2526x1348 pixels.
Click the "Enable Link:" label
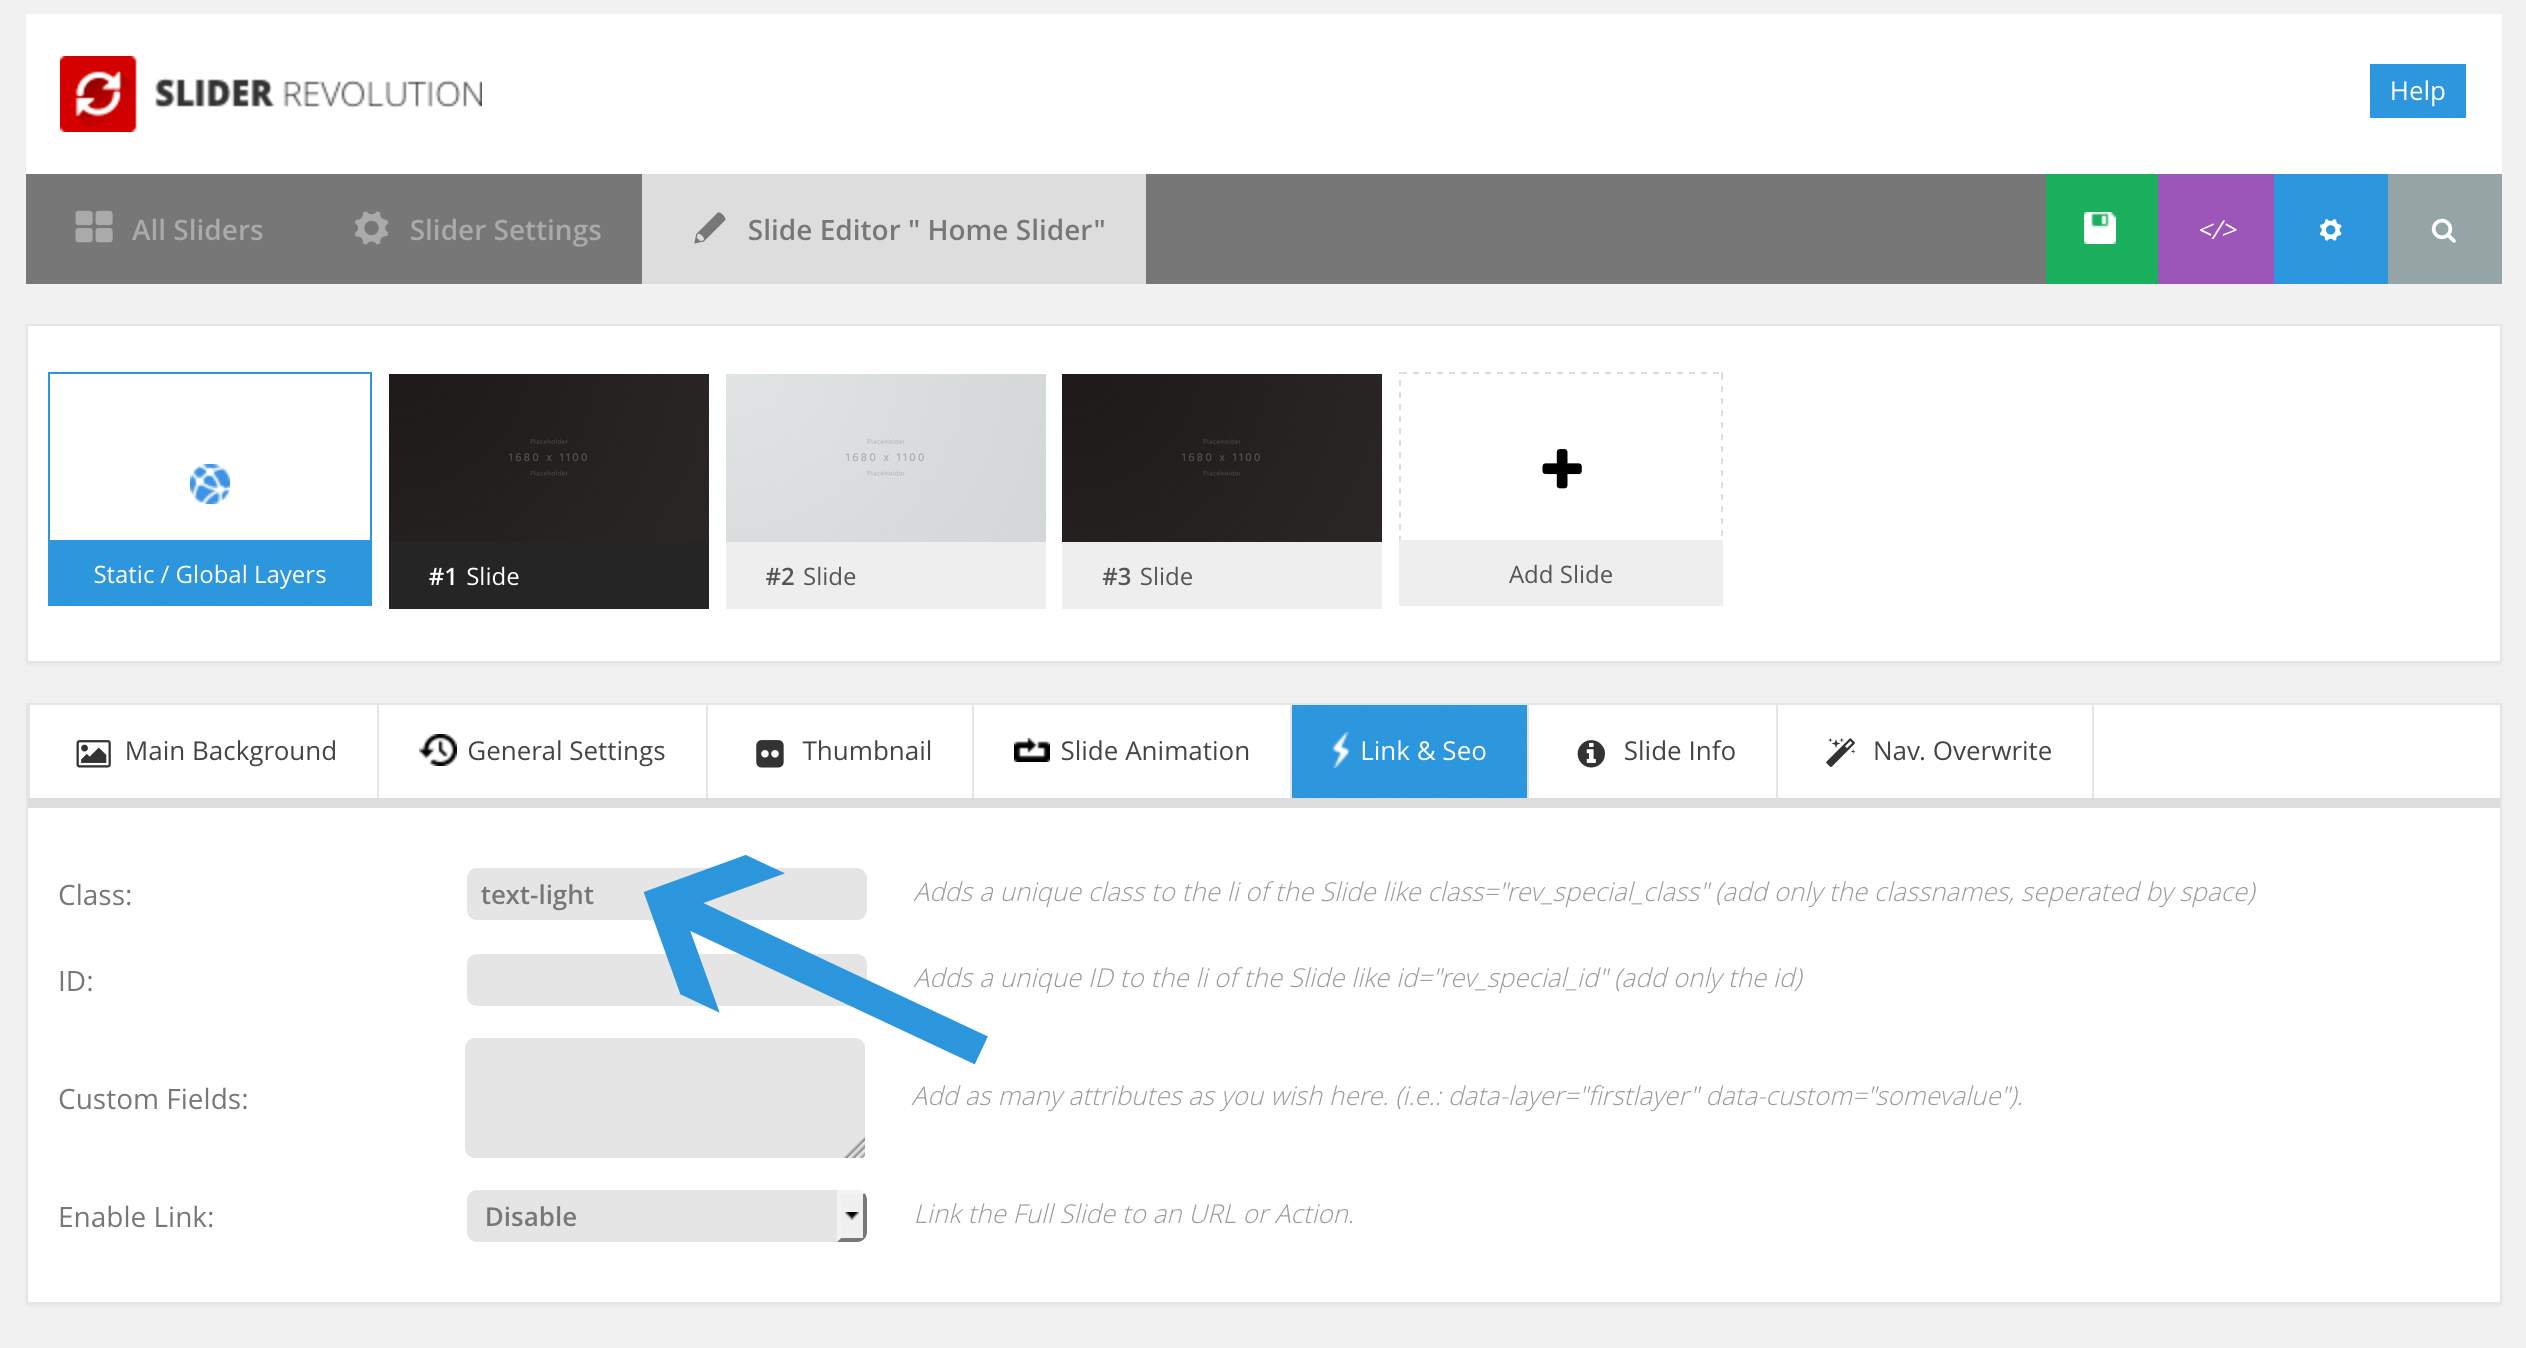point(136,1217)
